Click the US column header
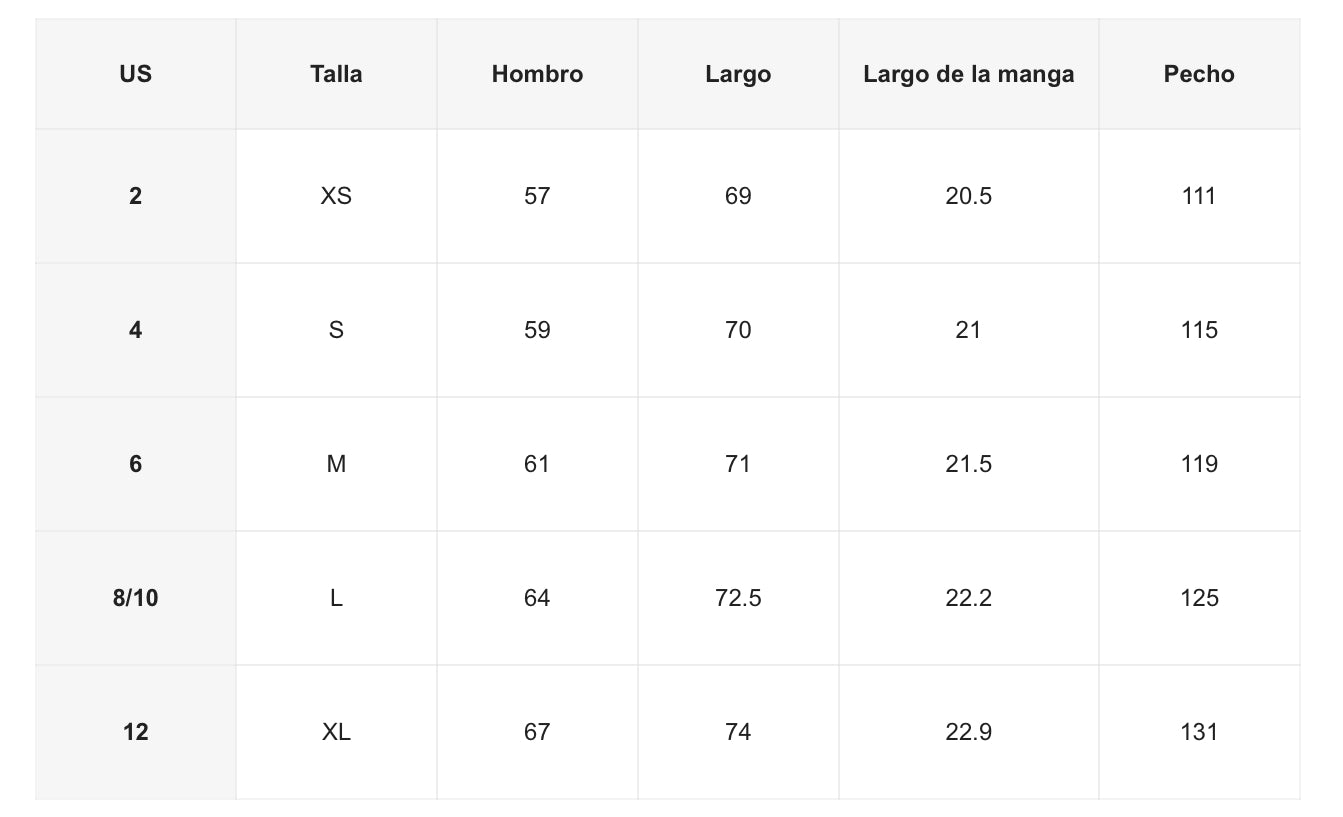This screenshot has width=1343, height=817. click(135, 74)
